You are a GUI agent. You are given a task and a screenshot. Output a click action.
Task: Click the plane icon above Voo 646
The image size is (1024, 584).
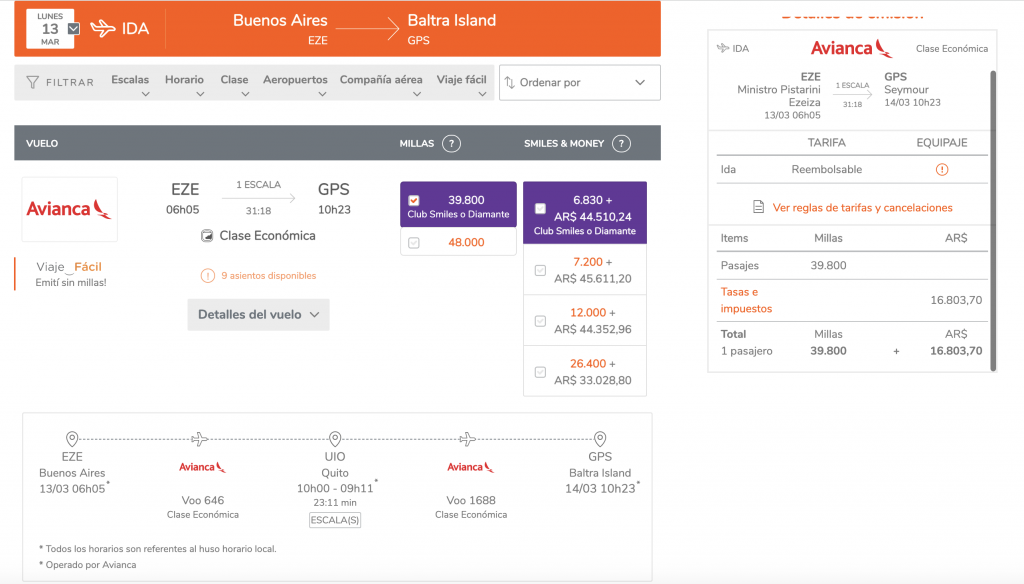click(x=200, y=439)
